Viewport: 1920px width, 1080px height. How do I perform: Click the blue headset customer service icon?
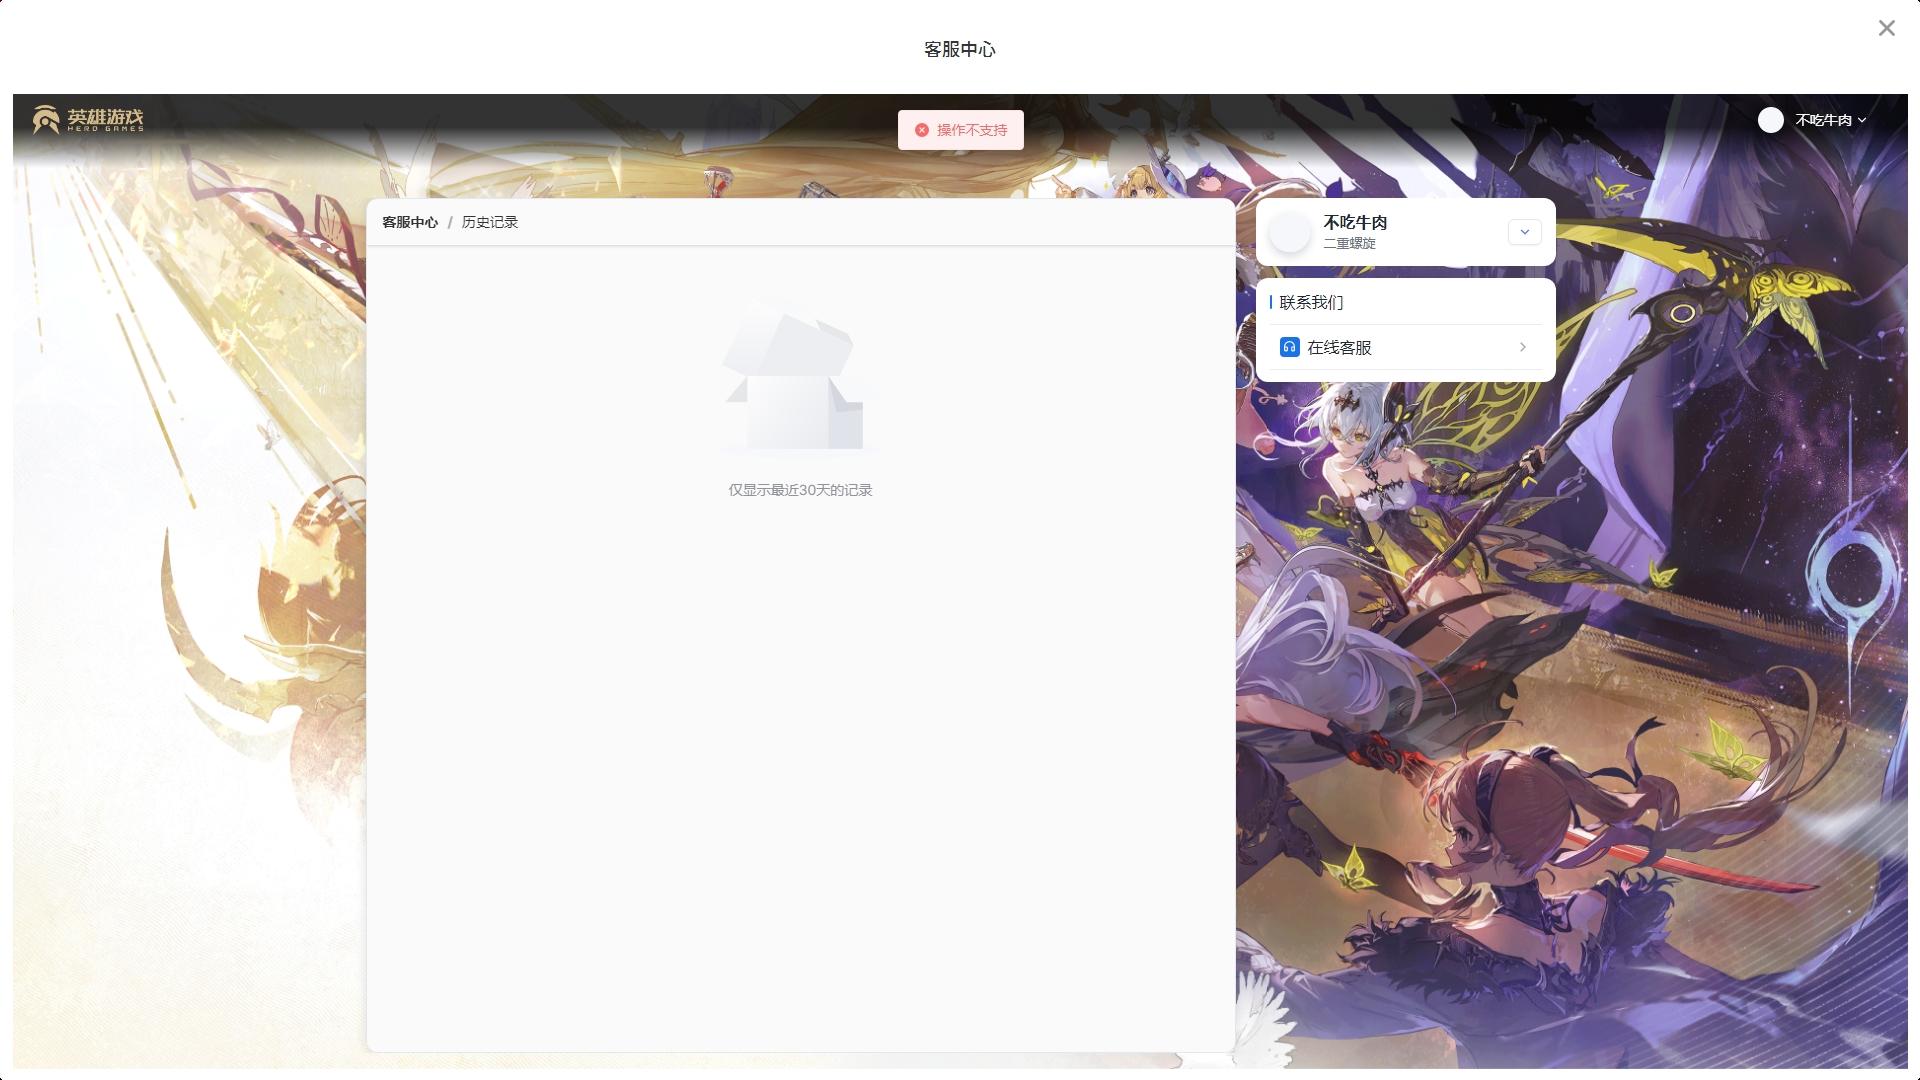tap(1289, 347)
